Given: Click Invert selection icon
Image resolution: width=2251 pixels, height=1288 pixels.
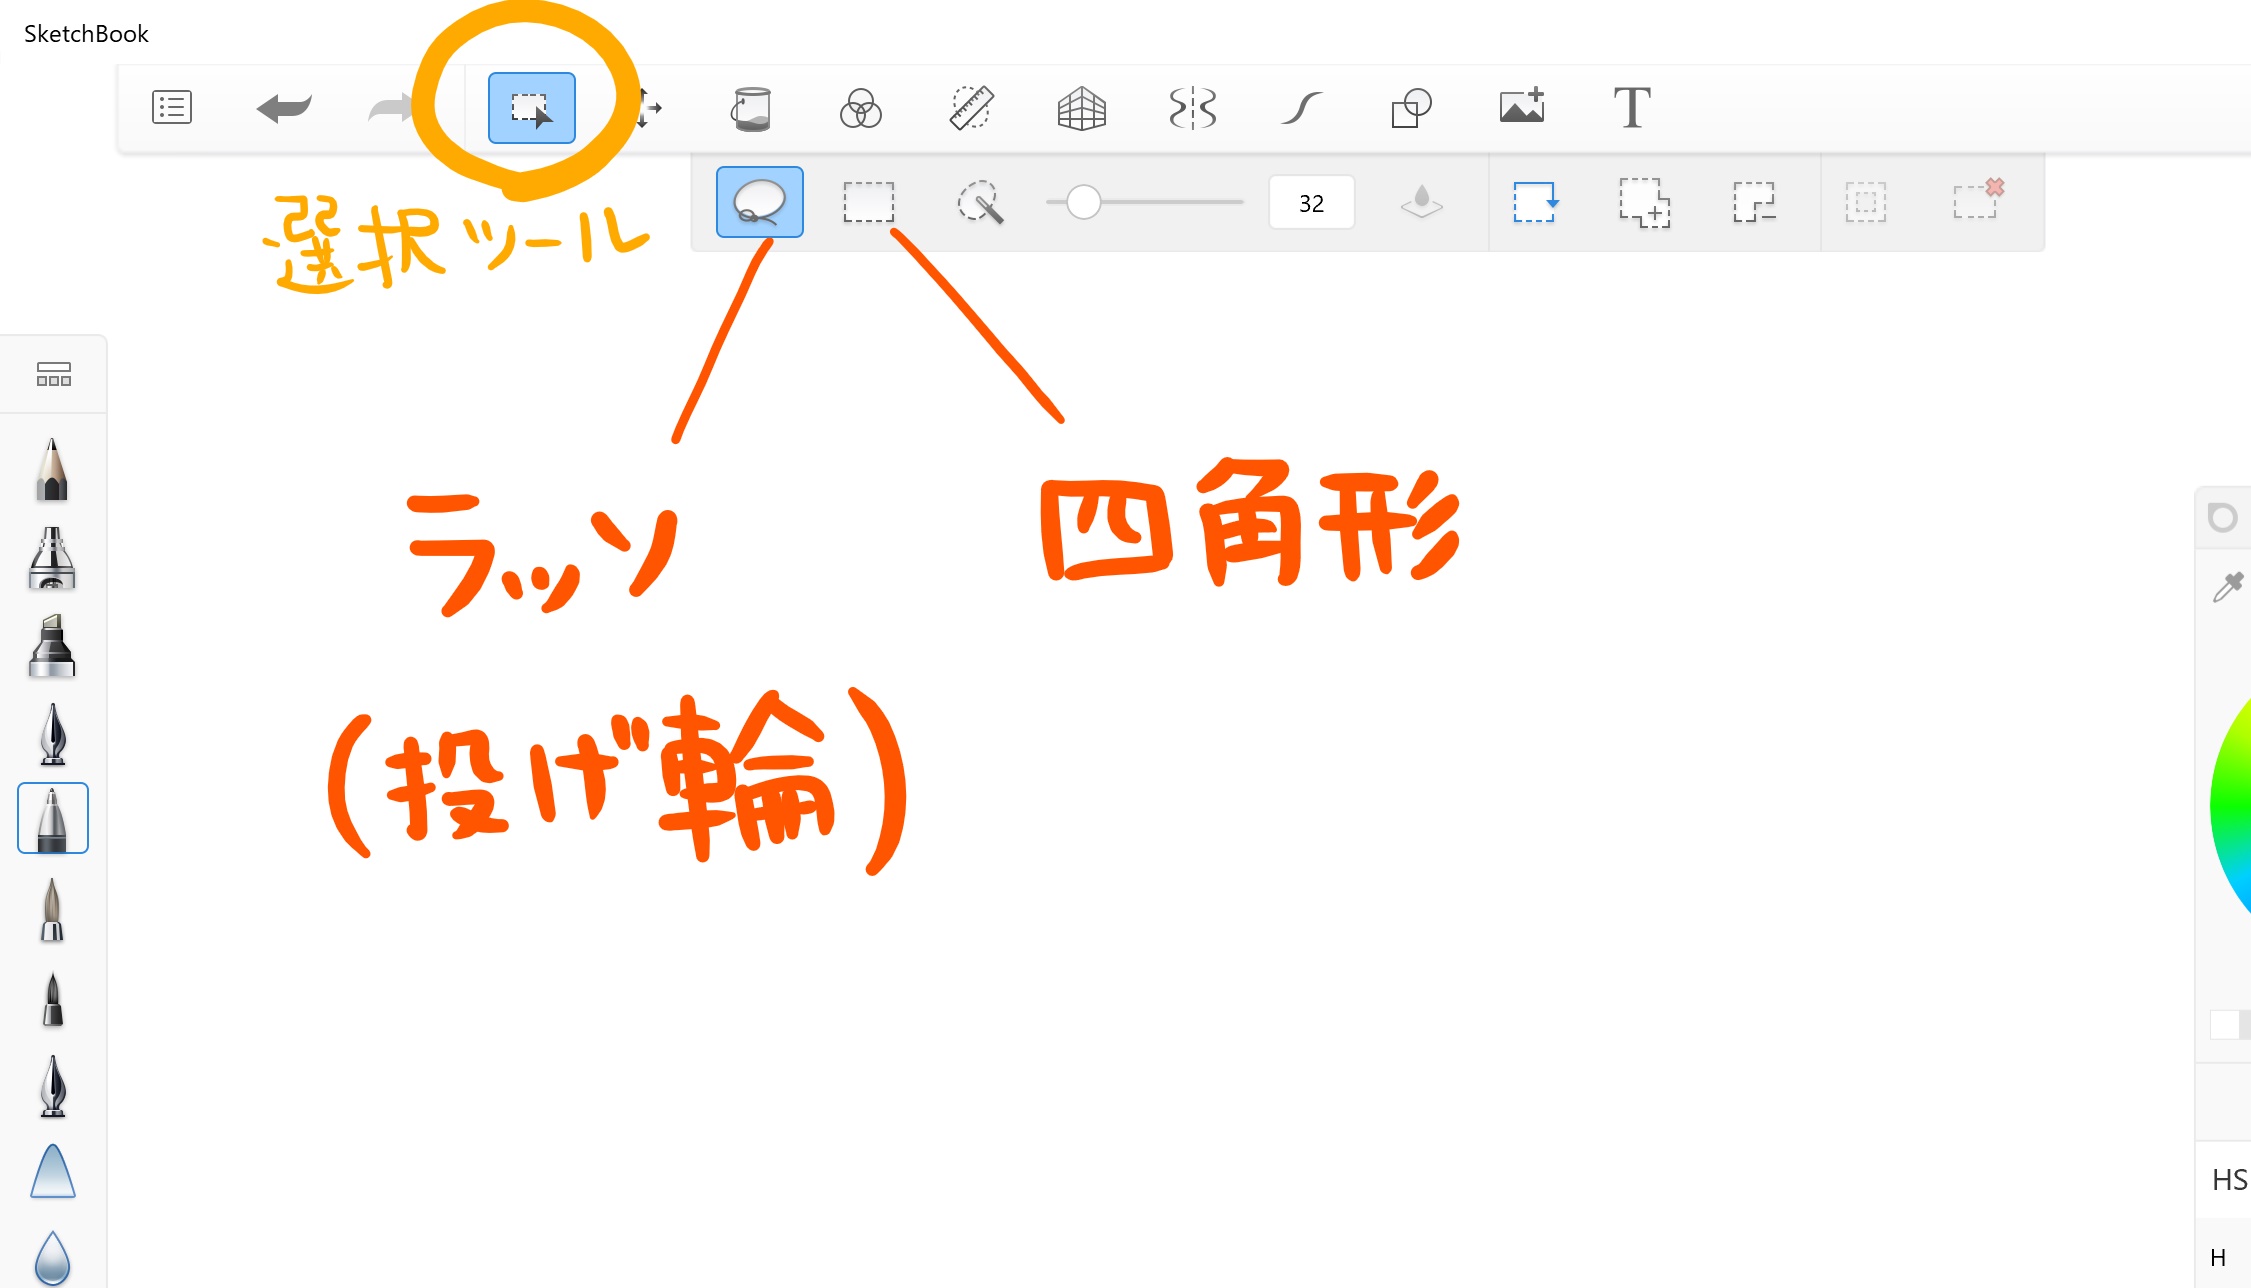Looking at the screenshot, I should coord(1865,202).
